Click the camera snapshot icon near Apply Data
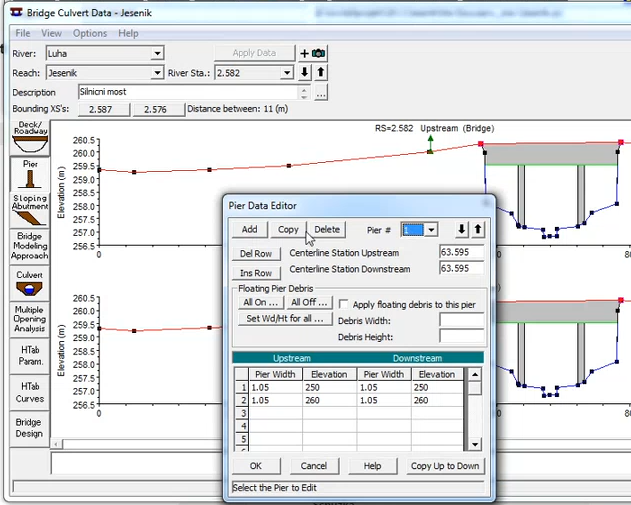631x505 pixels. coord(319,53)
